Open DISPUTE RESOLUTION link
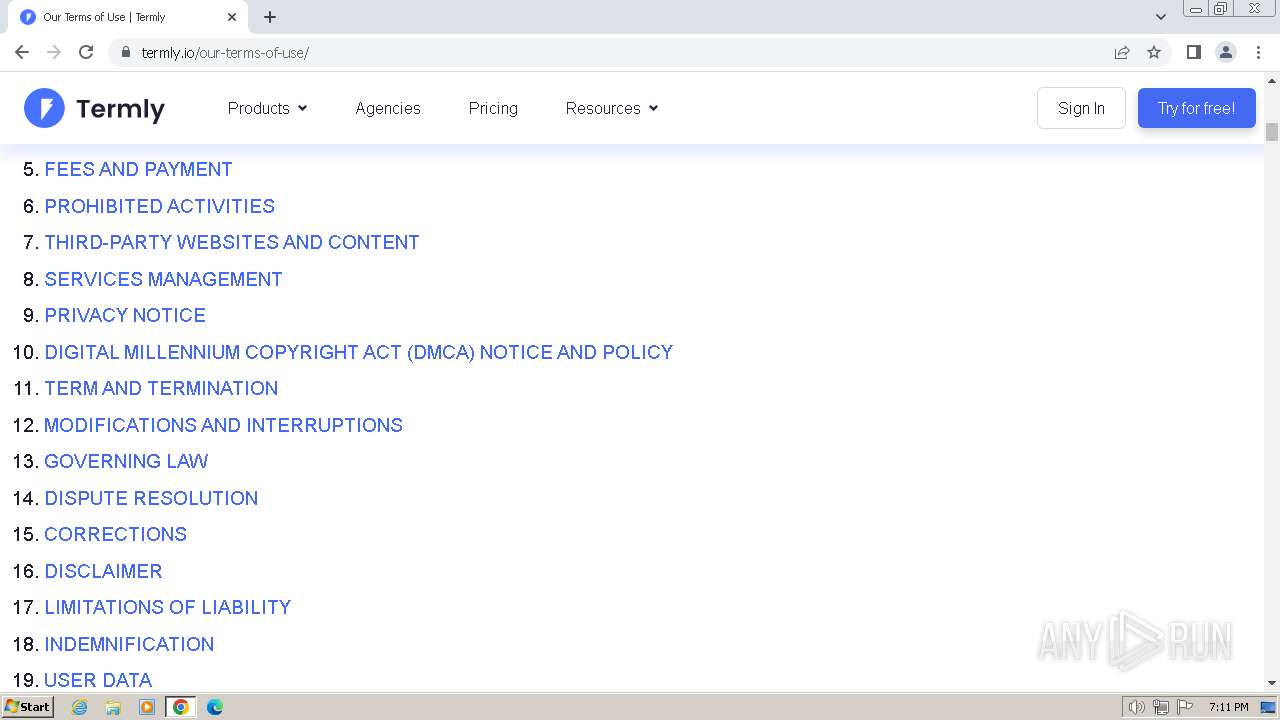This screenshot has height=720, width=1280. coord(151,498)
